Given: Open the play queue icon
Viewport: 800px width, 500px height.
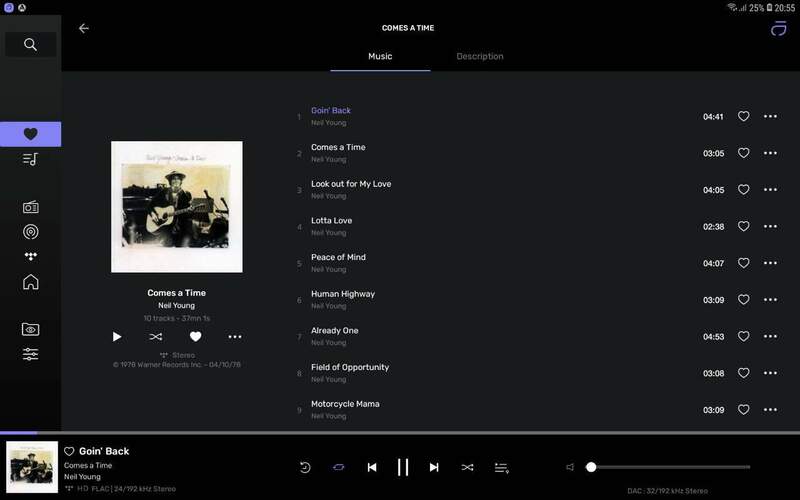Looking at the screenshot, I should pyautogui.click(x=502, y=468).
